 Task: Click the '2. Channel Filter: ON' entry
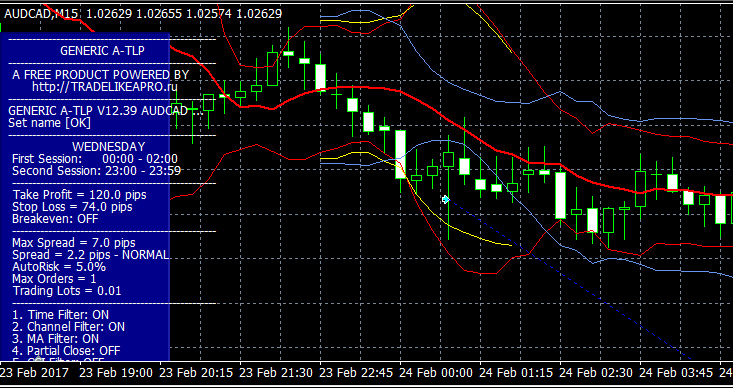[69, 327]
